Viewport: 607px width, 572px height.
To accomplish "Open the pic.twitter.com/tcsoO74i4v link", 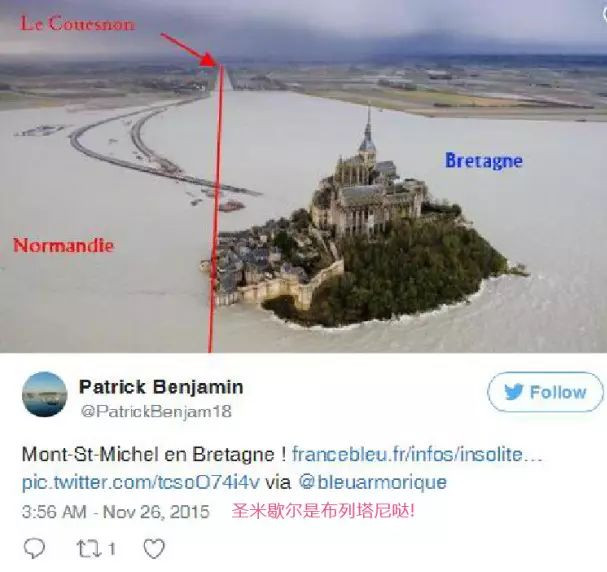I will (141, 482).
